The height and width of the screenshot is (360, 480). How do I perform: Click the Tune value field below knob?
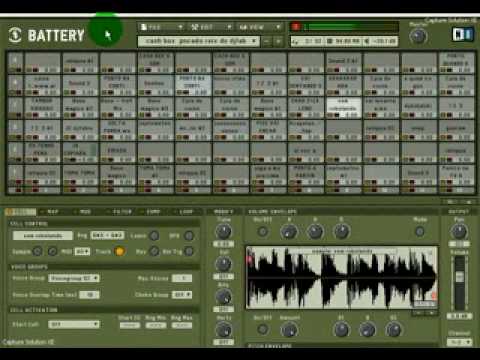pyautogui.click(x=224, y=244)
